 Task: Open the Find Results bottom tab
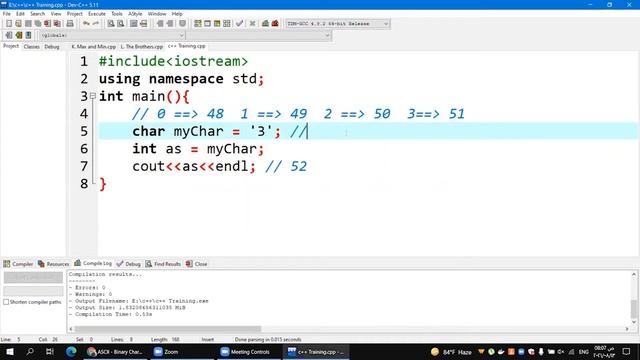(163, 264)
